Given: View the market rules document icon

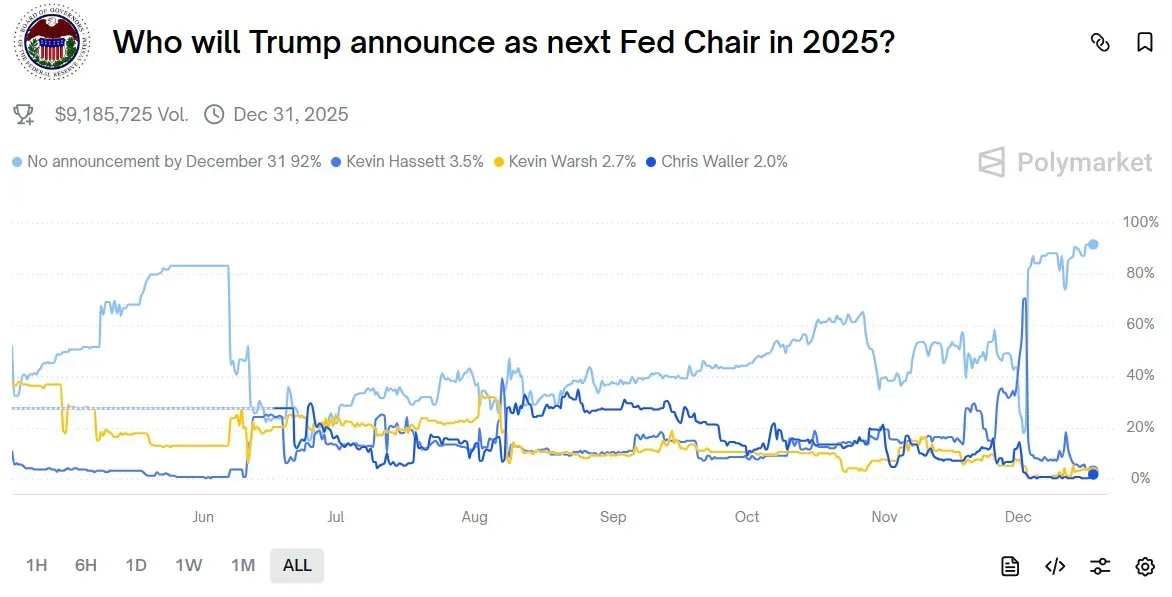Looking at the screenshot, I should [1009, 565].
